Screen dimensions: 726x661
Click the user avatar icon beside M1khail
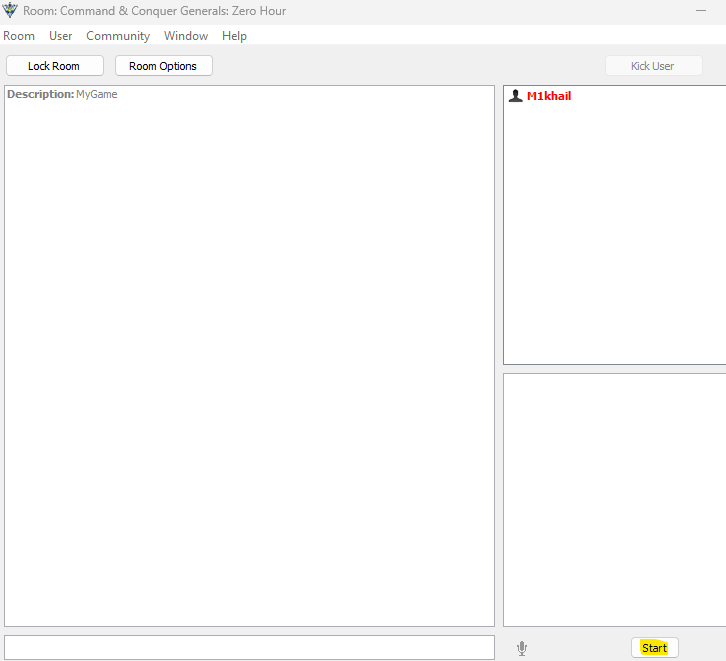click(x=515, y=96)
